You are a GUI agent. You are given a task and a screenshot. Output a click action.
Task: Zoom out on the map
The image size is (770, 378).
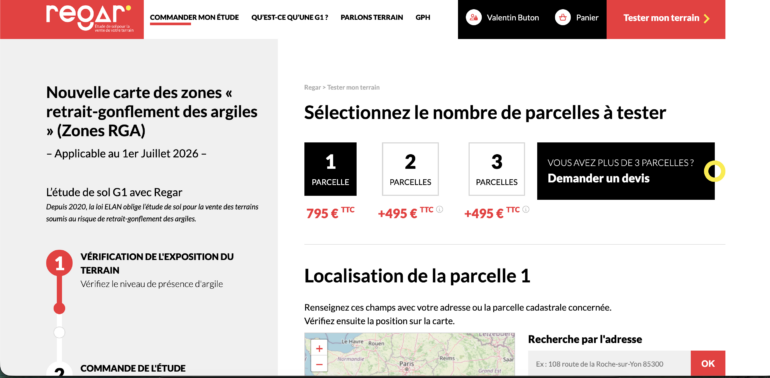coord(319,364)
